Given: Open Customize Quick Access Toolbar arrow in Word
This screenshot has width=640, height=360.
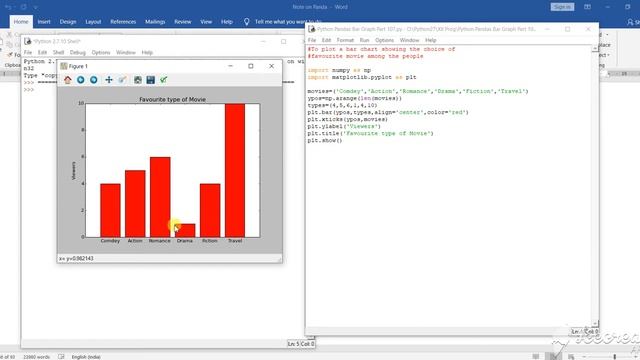Looking at the screenshot, I should pos(36,7).
